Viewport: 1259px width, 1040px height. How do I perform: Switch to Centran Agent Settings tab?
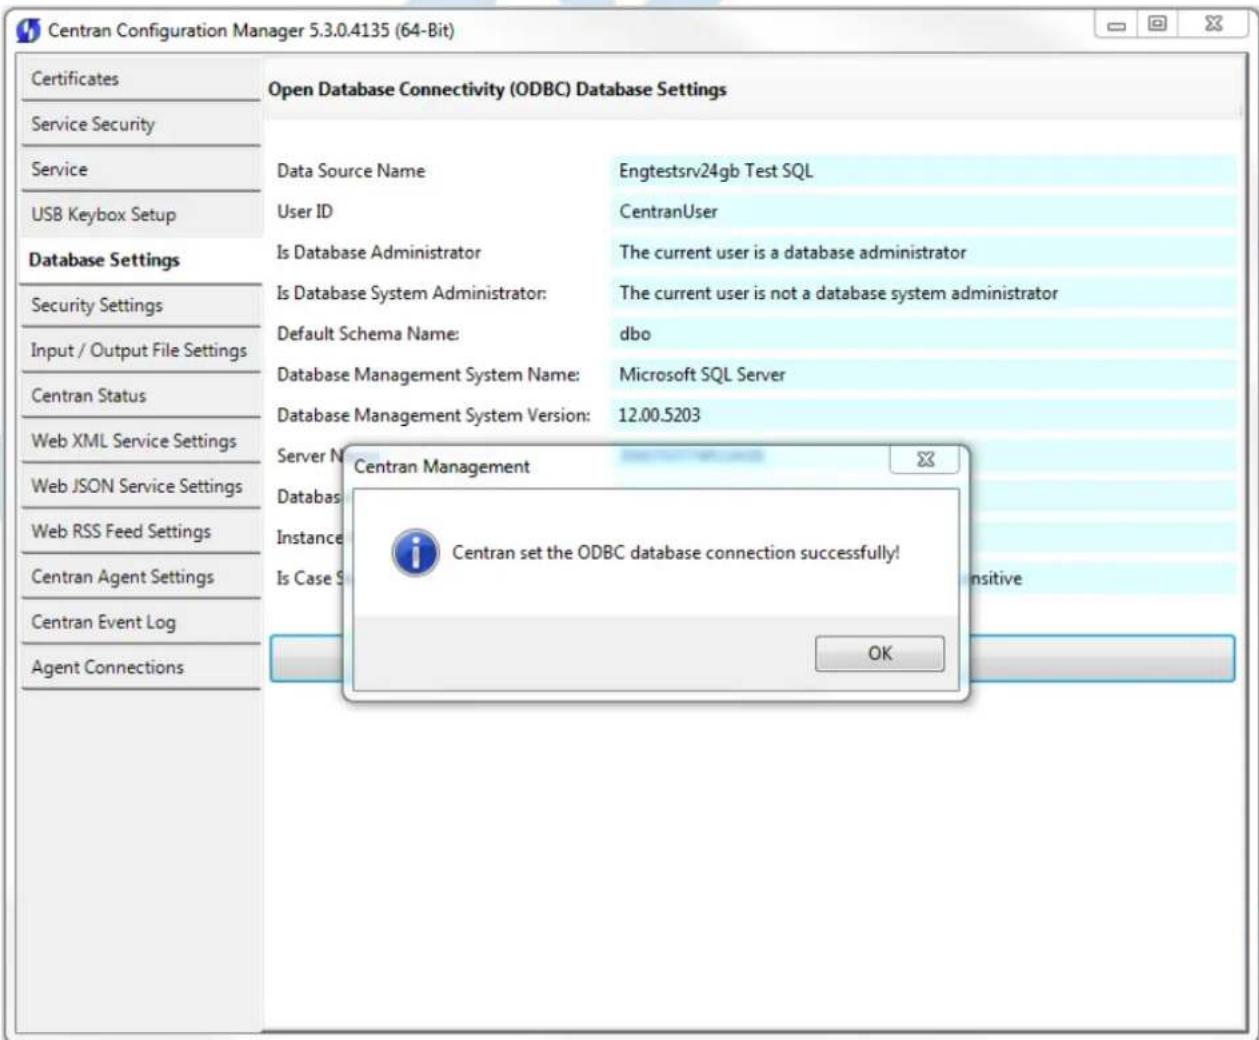[140, 577]
